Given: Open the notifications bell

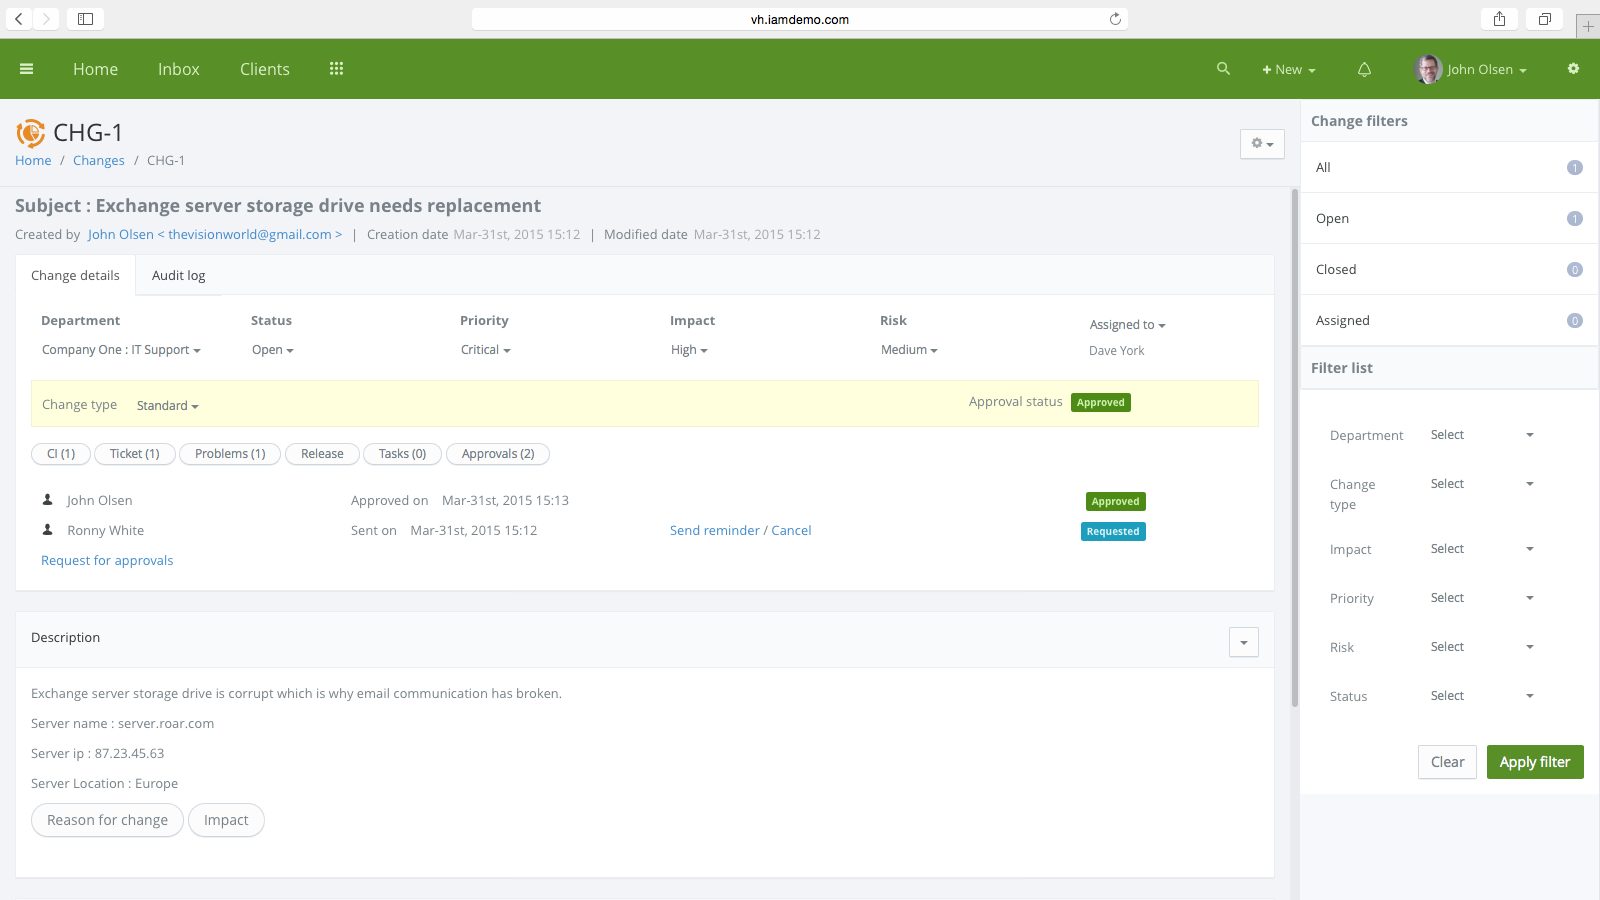Looking at the screenshot, I should point(1364,69).
